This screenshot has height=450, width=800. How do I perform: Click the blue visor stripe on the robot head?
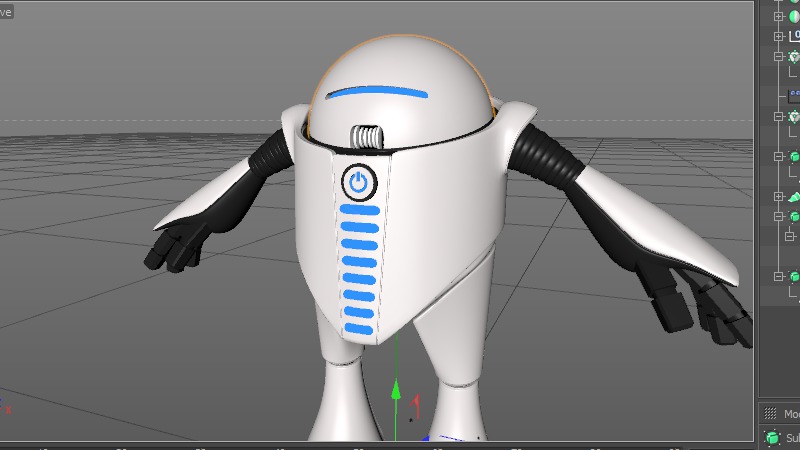[x=378, y=94]
